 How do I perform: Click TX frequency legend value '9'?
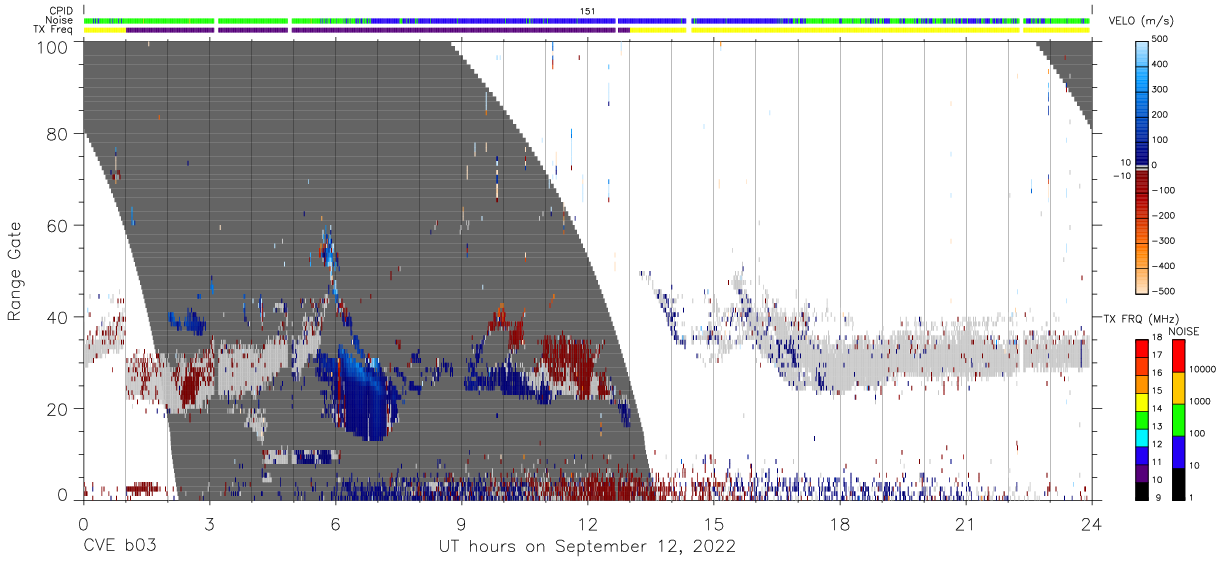click(x=1160, y=498)
